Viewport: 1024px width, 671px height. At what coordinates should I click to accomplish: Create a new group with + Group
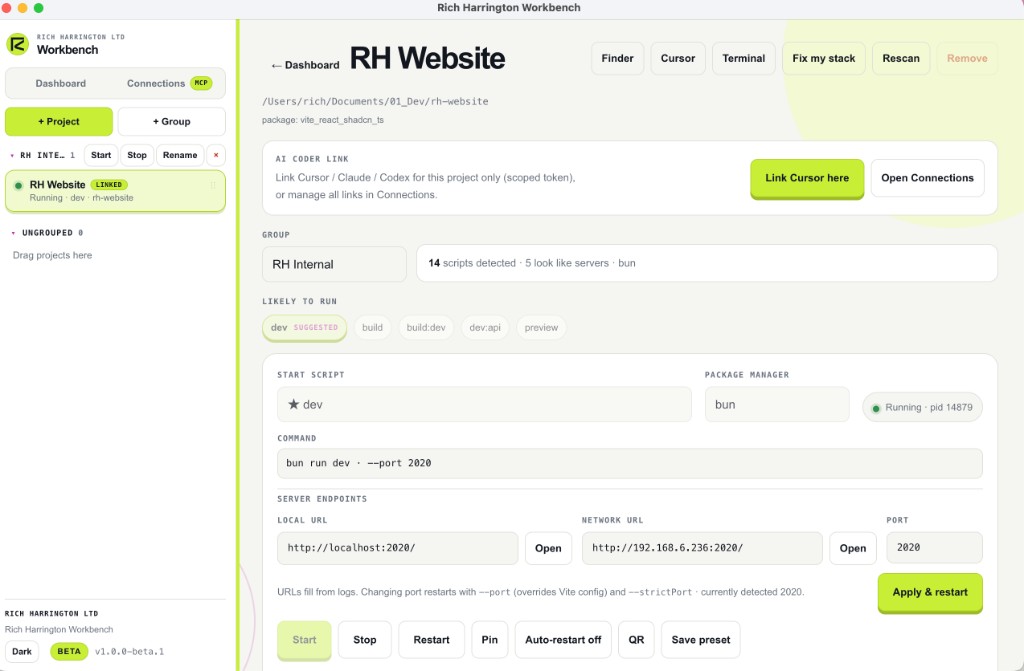coord(172,122)
